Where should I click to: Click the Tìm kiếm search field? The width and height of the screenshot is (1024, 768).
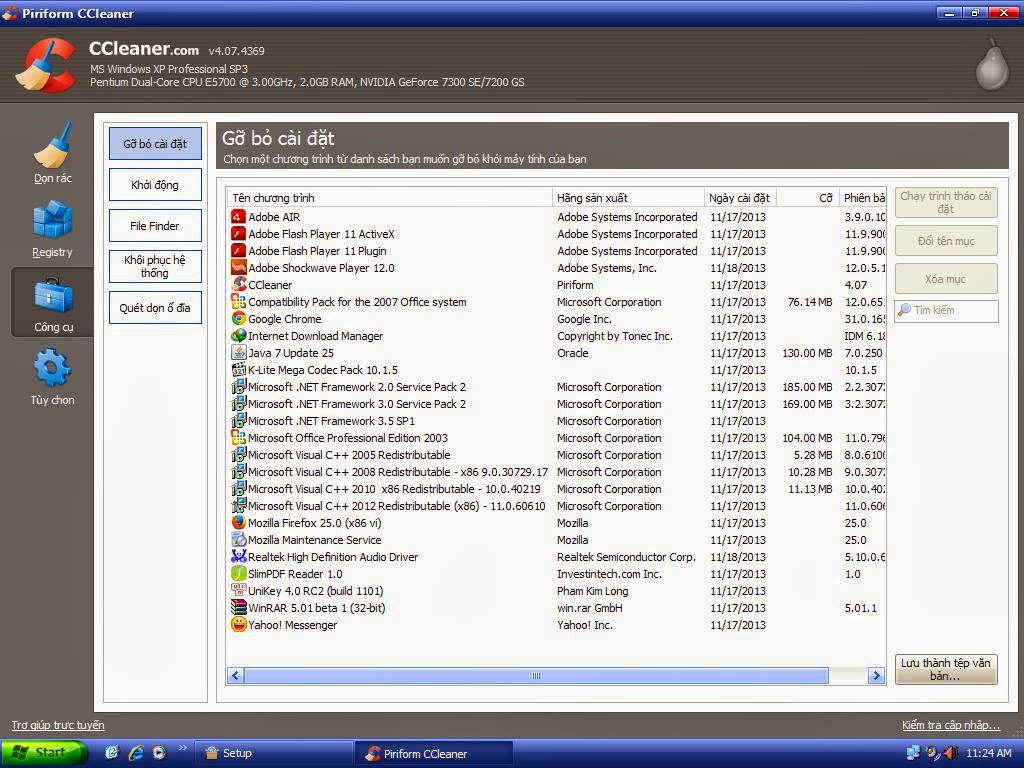point(946,311)
